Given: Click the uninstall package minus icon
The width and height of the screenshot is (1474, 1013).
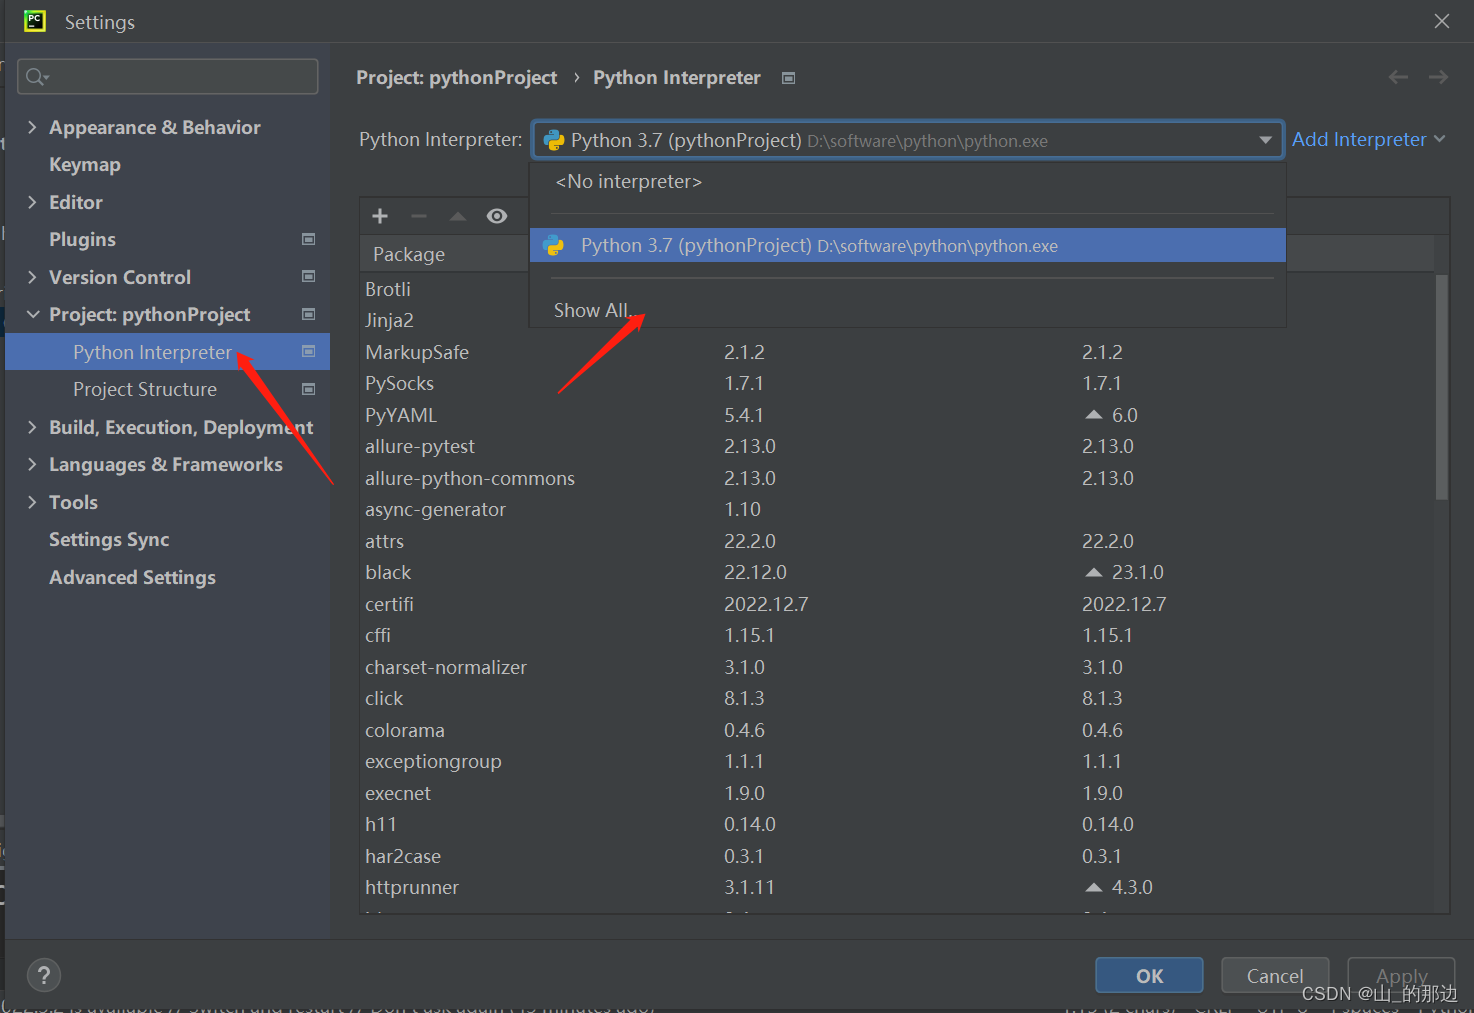Looking at the screenshot, I should click(x=419, y=216).
